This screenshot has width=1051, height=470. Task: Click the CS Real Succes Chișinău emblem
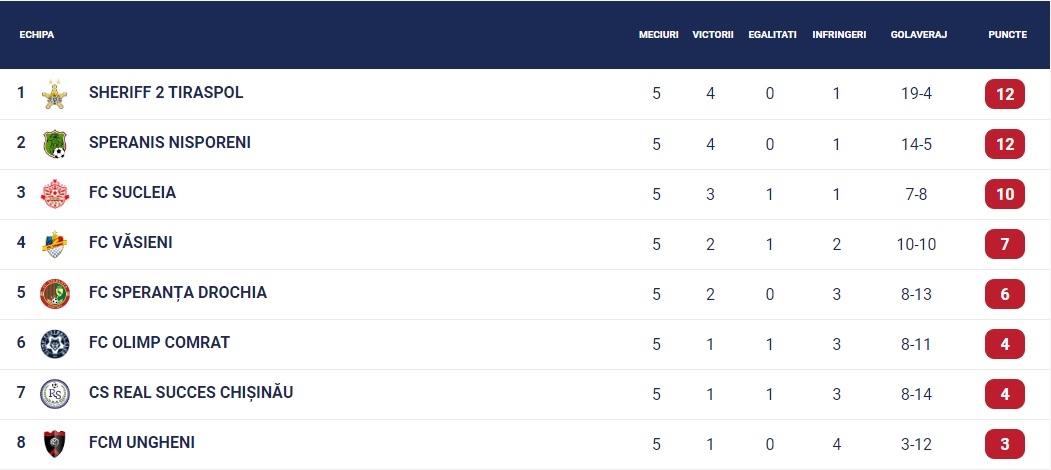(54, 394)
